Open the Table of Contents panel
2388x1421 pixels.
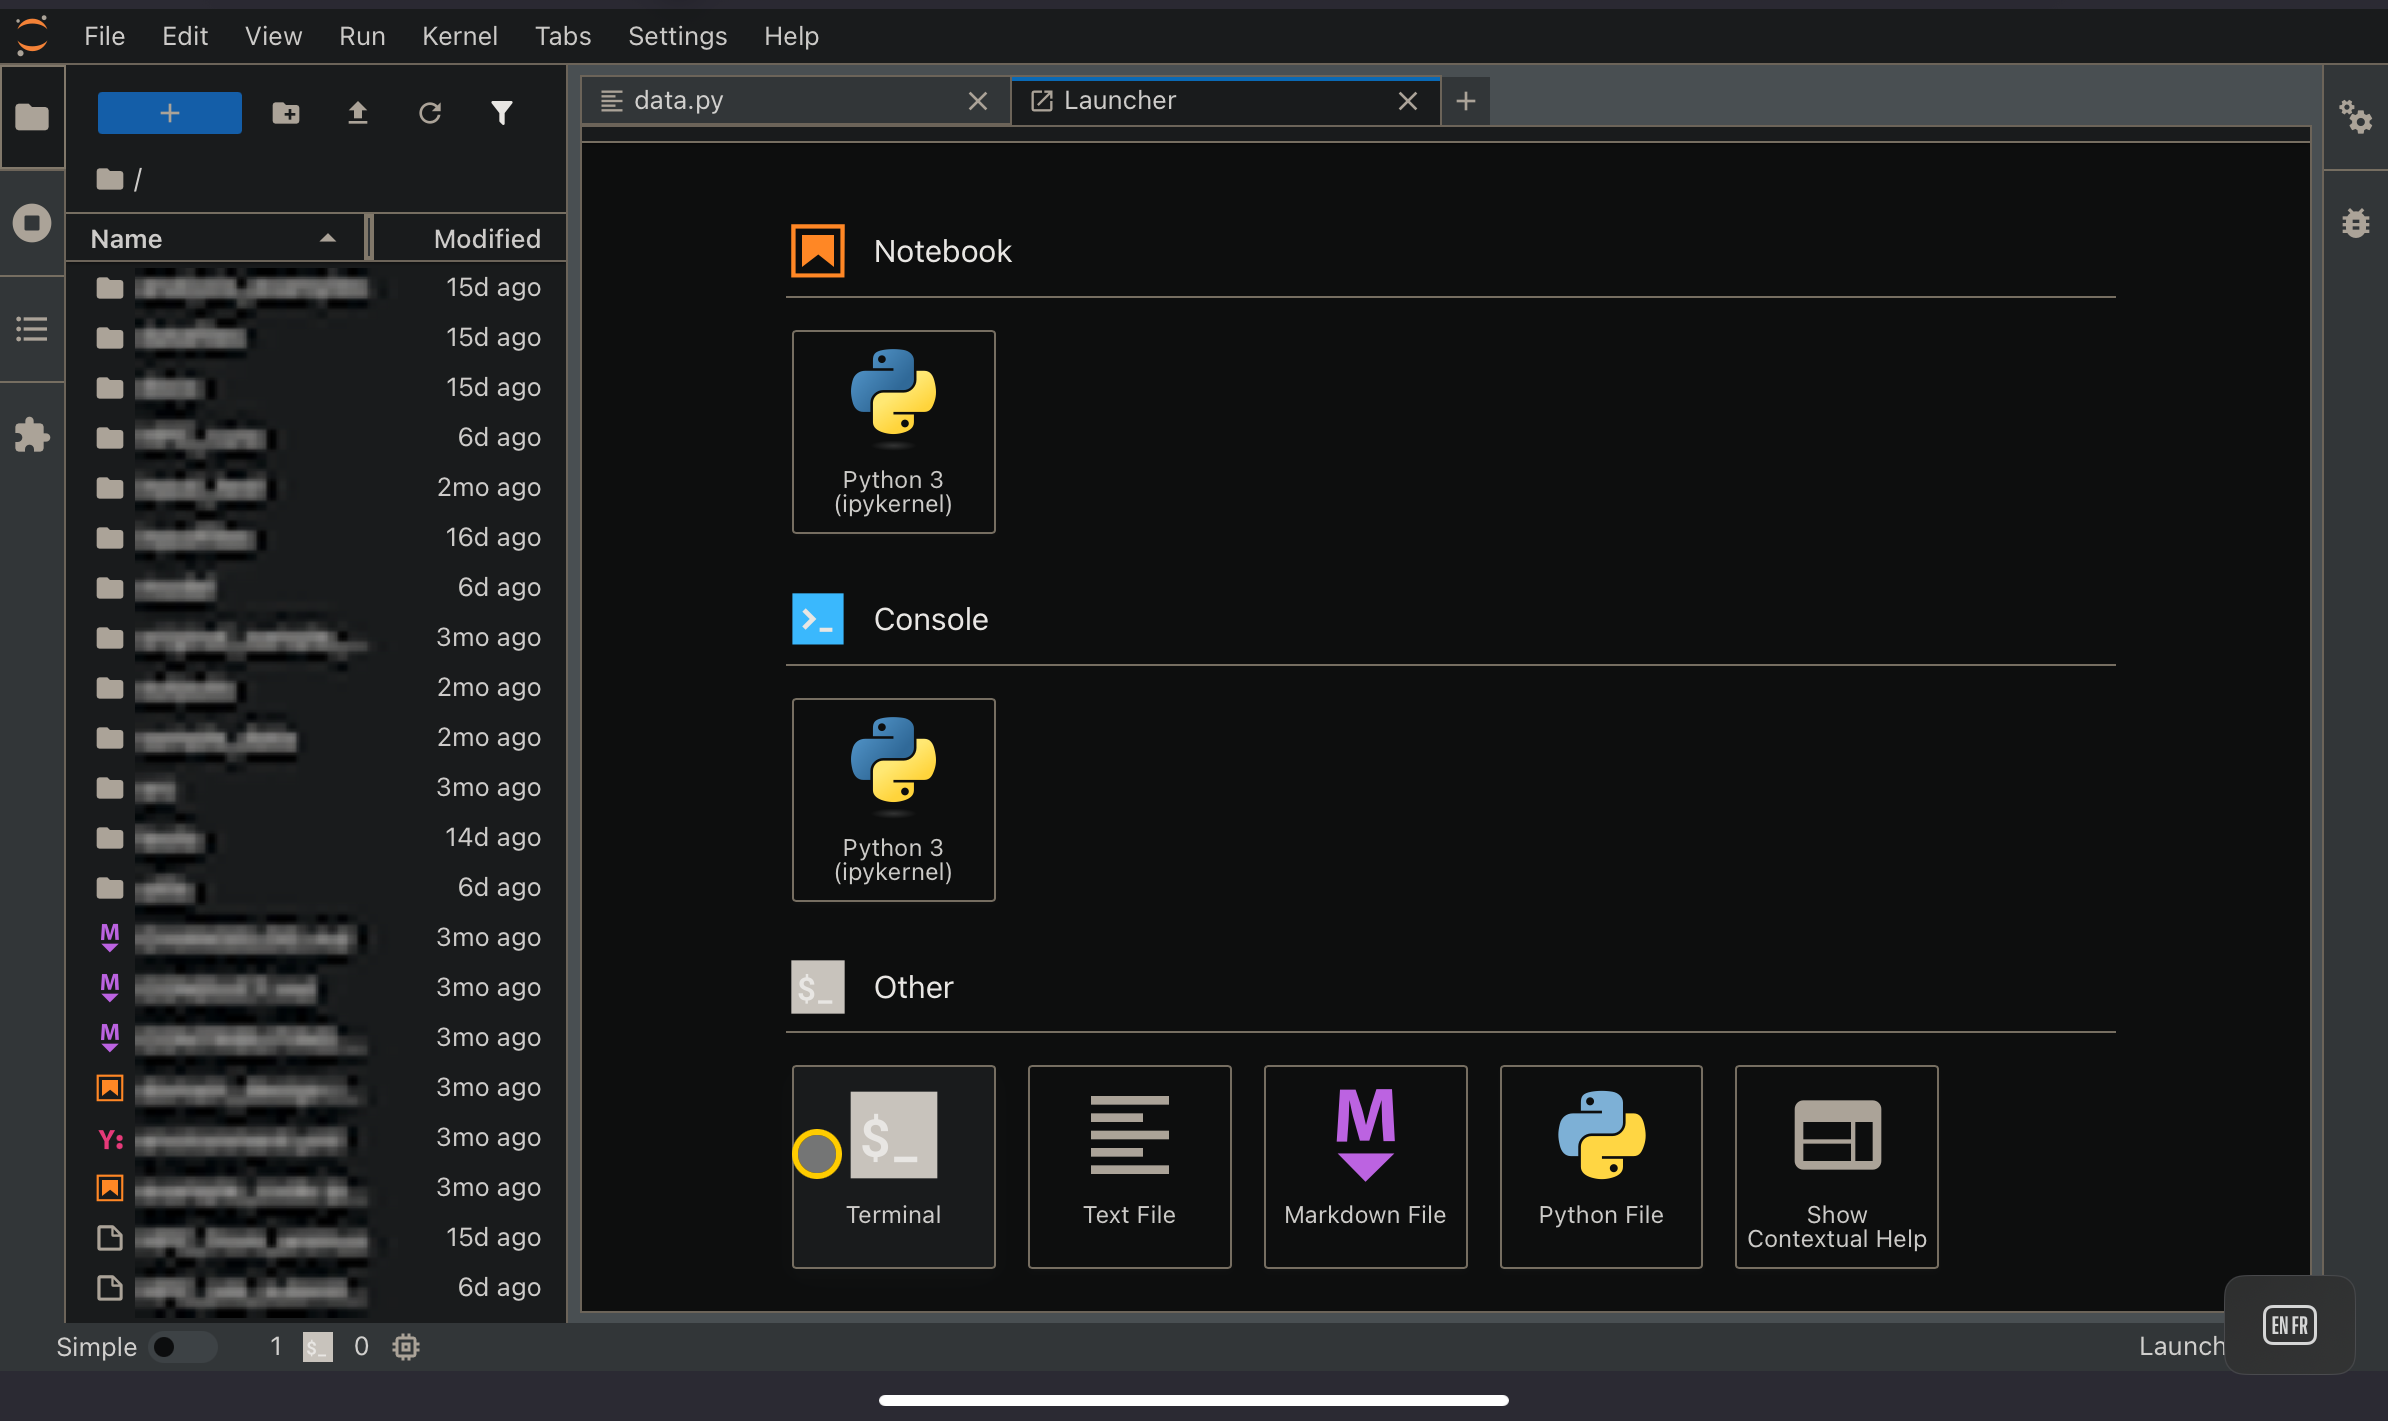[x=32, y=328]
